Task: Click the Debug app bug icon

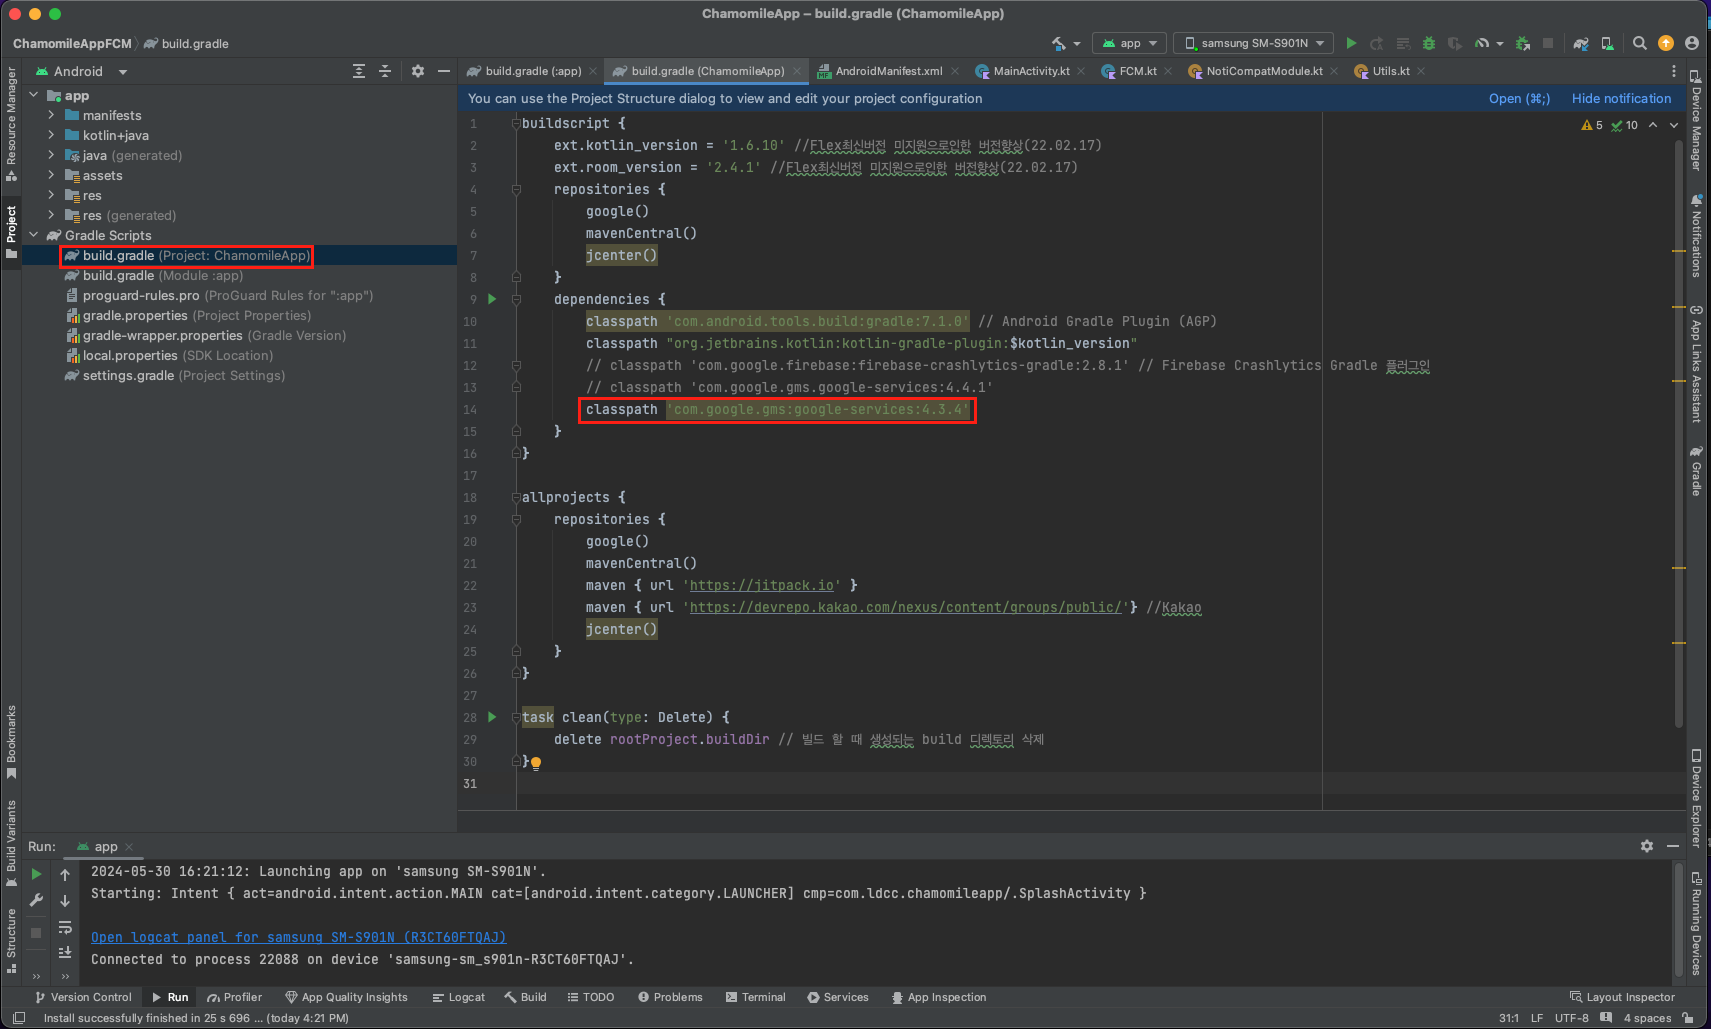Action: click(x=1429, y=43)
